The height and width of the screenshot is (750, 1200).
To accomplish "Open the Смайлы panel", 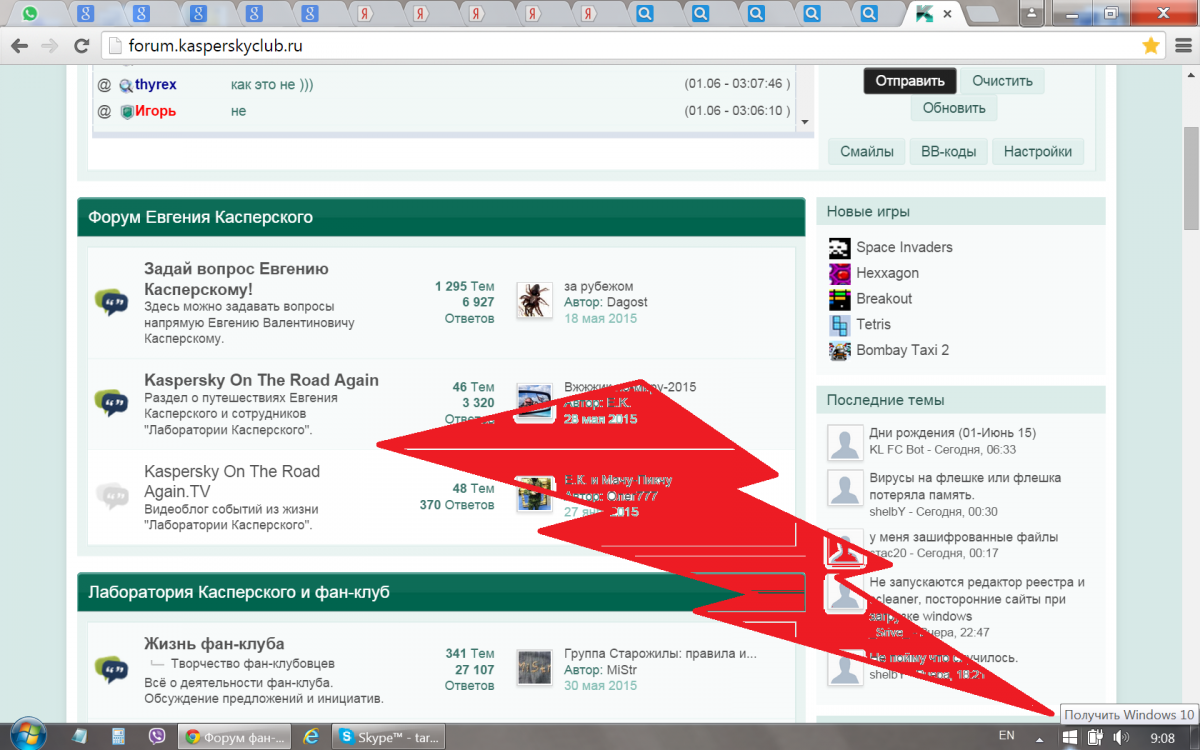I will coord(867,152).
